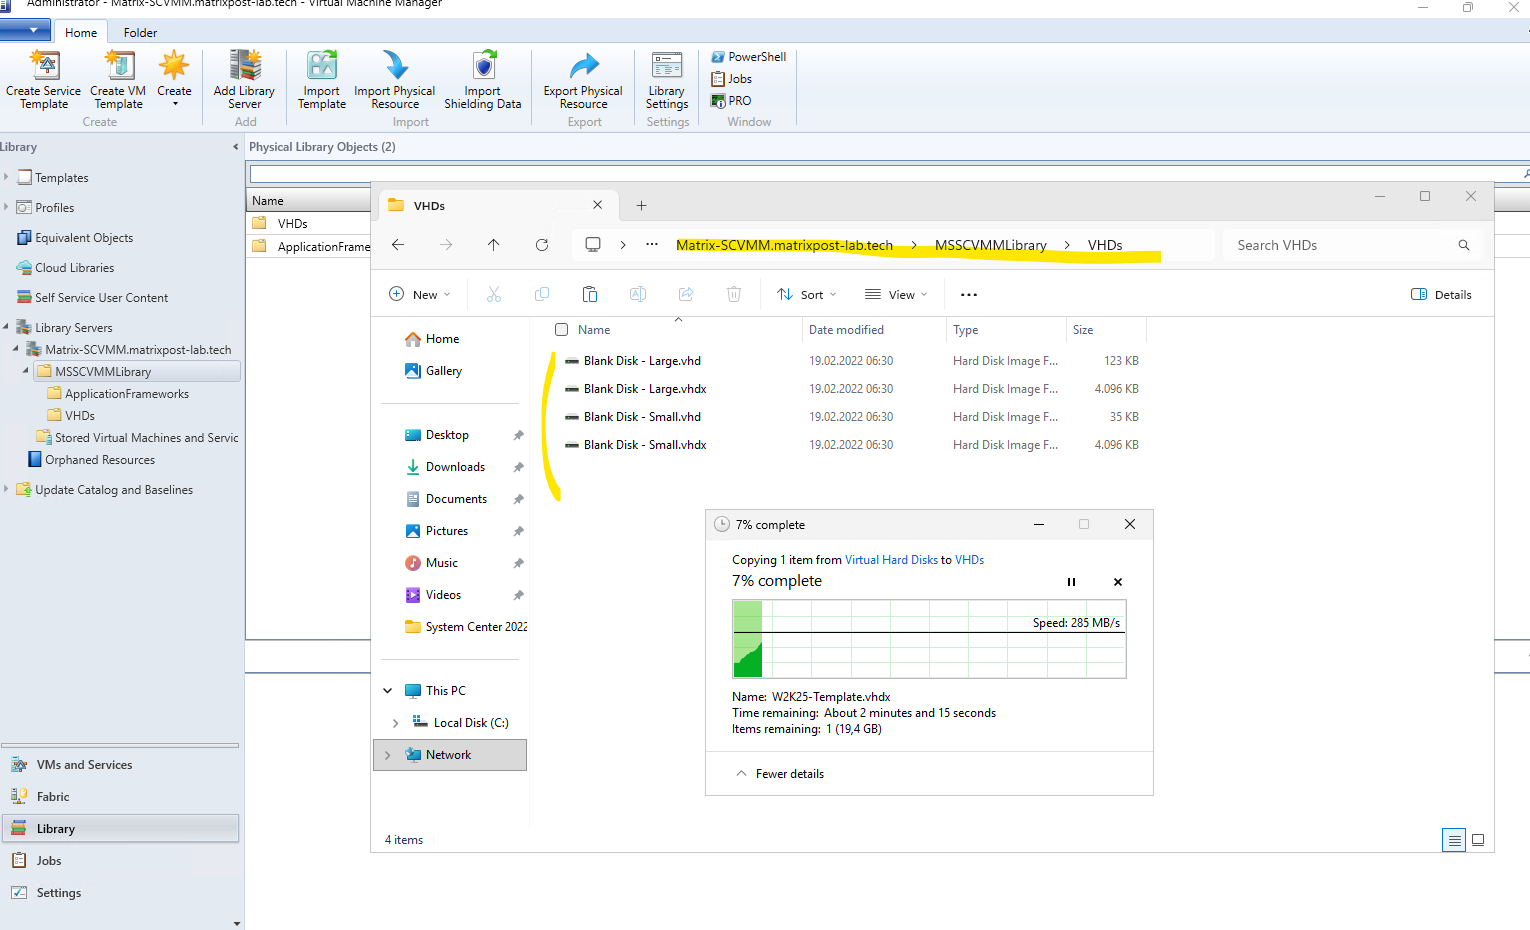Click Create VM Template ribbon icon
Image resolution: width=1530 pixels, height=930 pixels.
click(119, 79)
